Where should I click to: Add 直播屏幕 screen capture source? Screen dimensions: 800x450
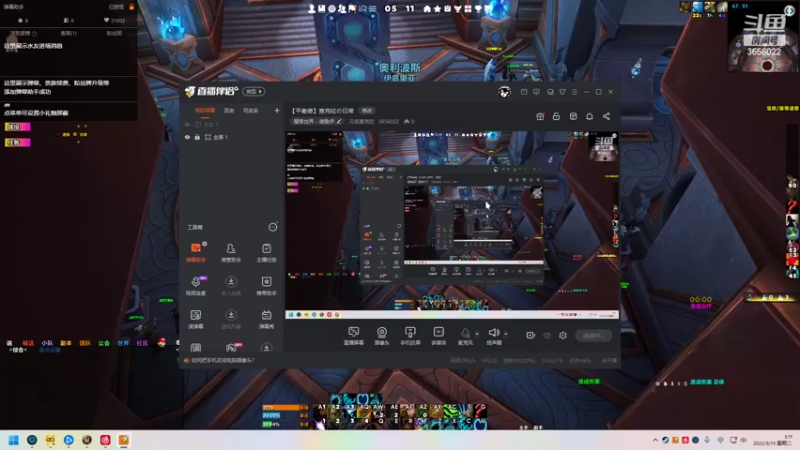coord(354,336)
